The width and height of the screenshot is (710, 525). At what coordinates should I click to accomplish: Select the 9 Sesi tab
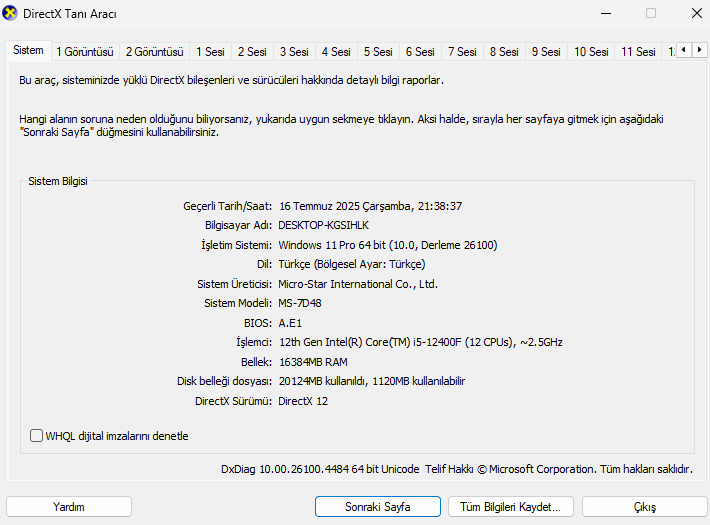[546, 52]
